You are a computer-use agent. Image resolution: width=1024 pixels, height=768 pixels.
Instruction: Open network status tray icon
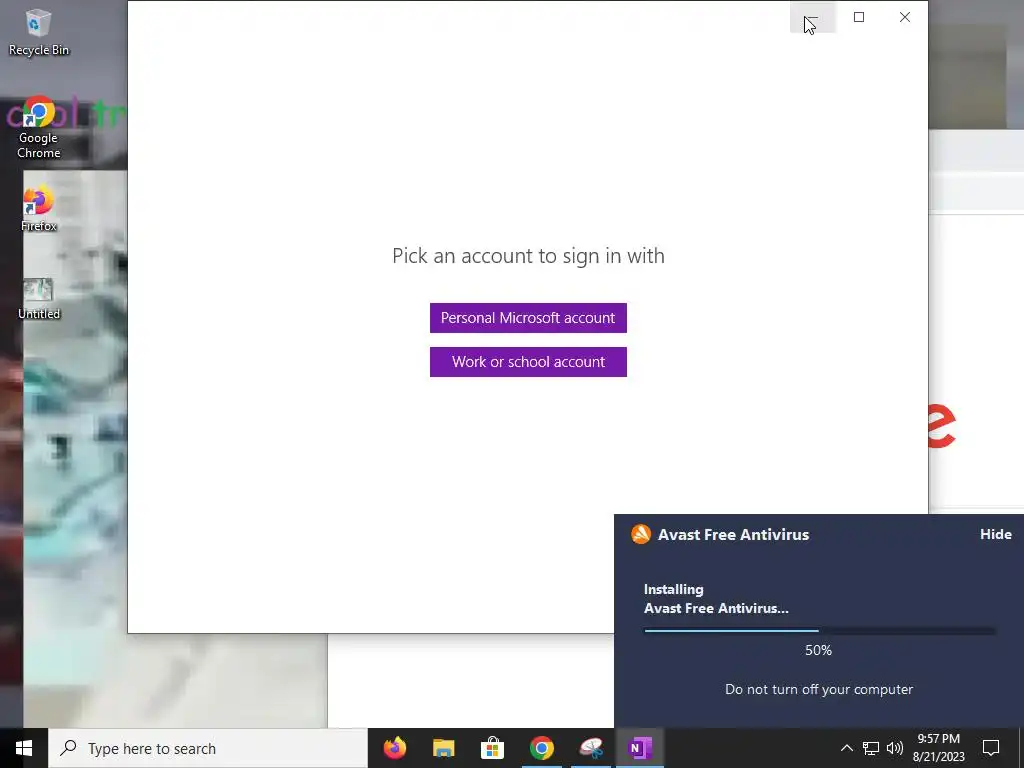coord(871,748)
